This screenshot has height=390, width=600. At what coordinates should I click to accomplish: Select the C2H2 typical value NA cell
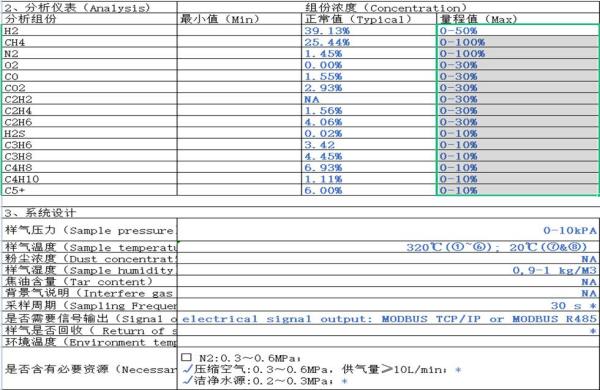point(368,99)
